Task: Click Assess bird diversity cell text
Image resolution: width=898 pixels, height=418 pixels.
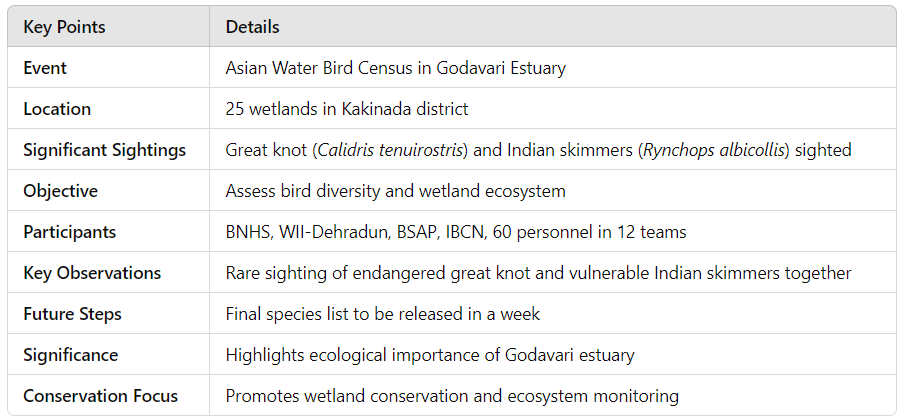Action: click(x=395, y=191)
